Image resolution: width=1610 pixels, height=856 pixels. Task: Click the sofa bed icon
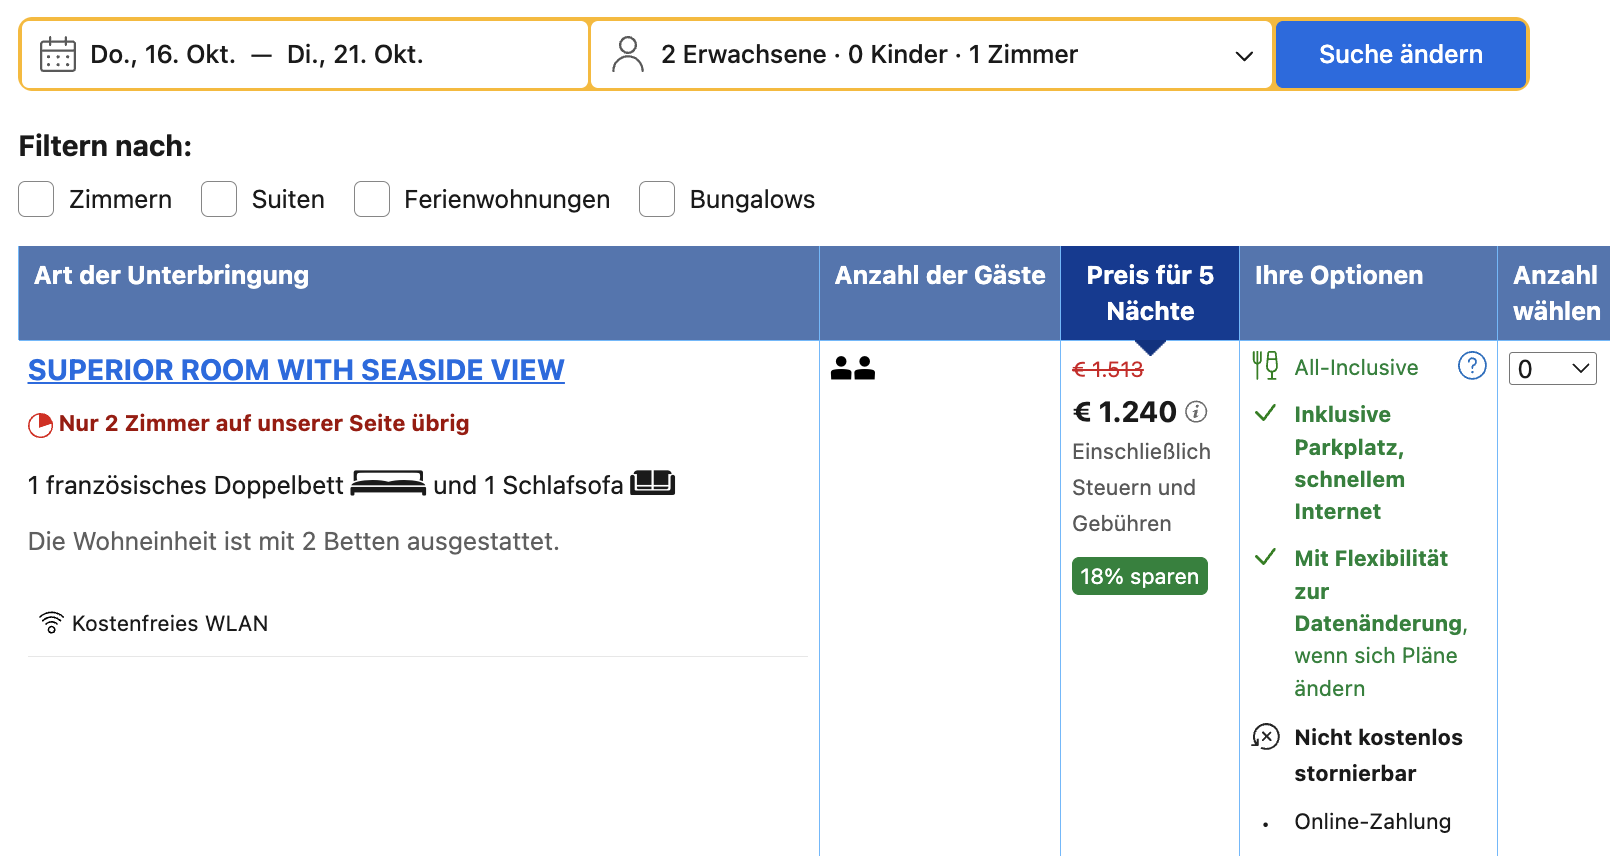[x=652, y=484]
